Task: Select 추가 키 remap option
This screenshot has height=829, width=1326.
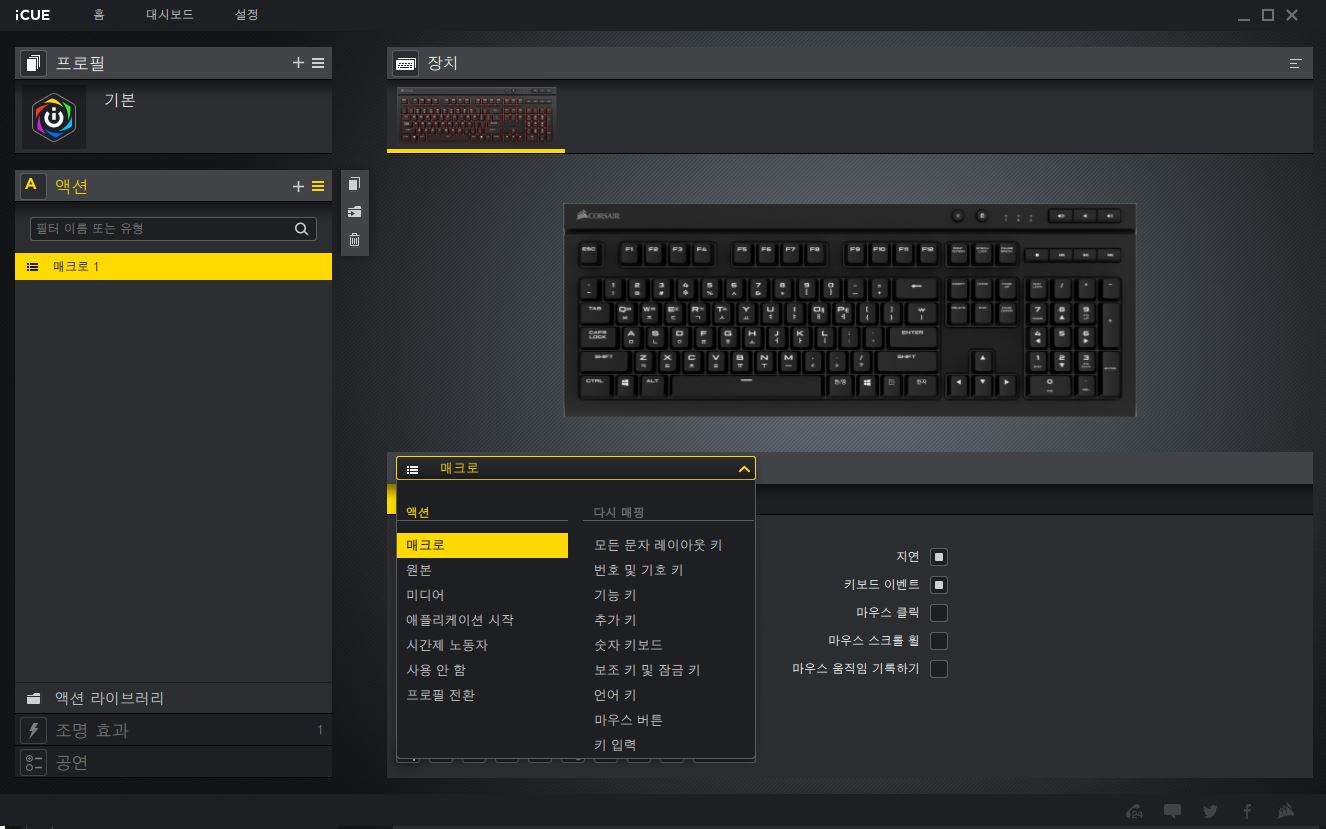Action: (615, 620)
